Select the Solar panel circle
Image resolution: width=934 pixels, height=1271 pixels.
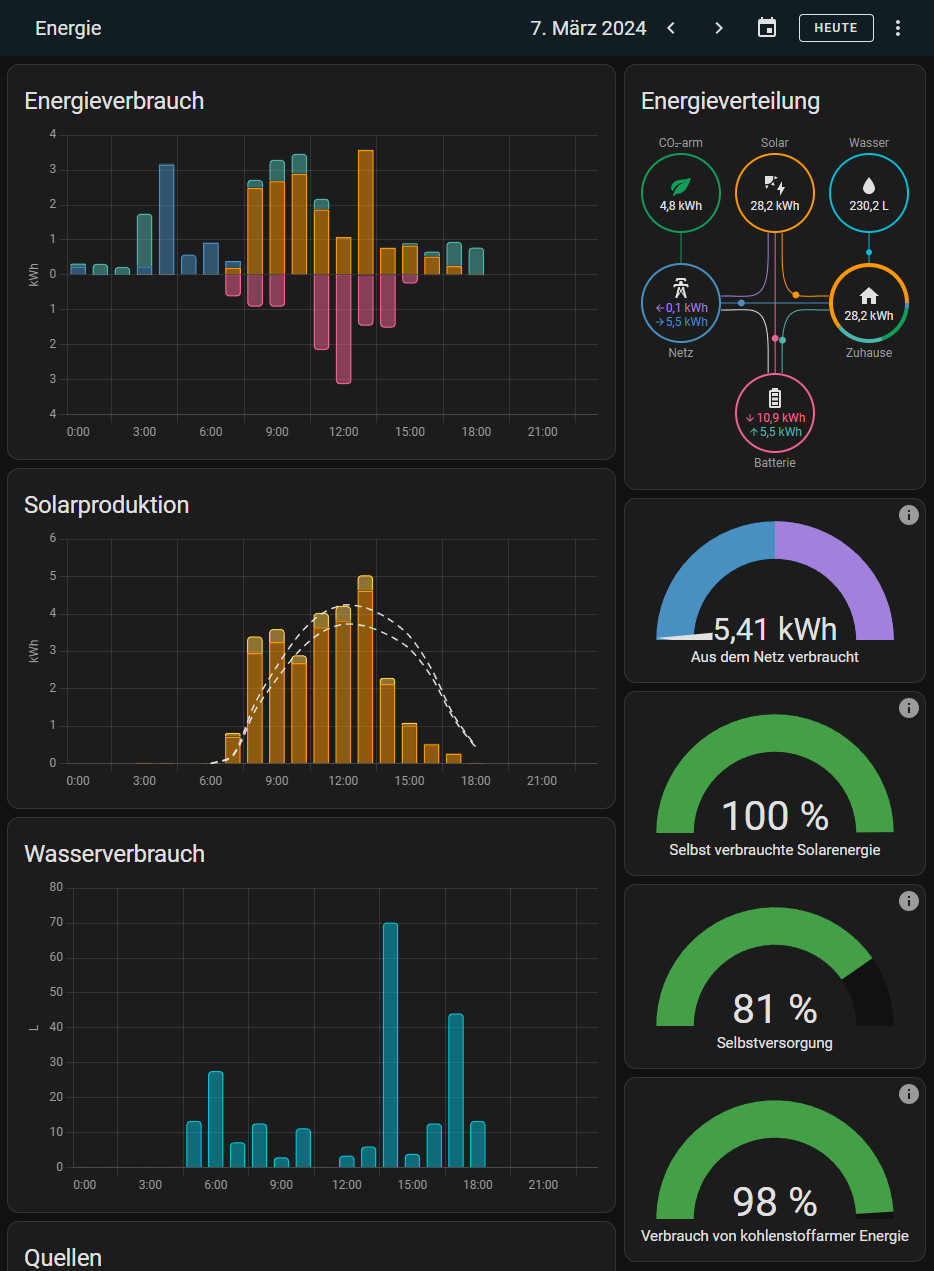click(775, 193)
